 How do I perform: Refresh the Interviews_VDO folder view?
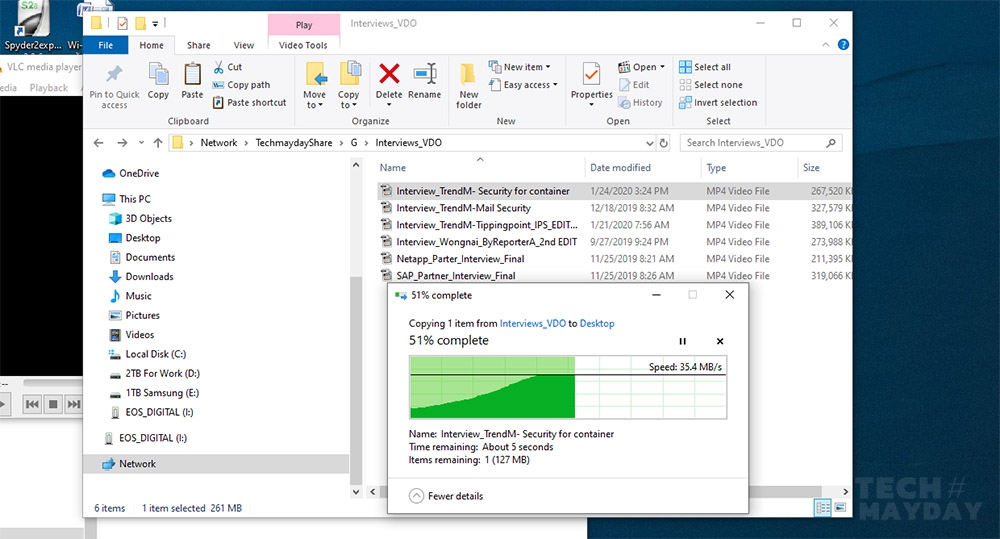pos(663,143)
